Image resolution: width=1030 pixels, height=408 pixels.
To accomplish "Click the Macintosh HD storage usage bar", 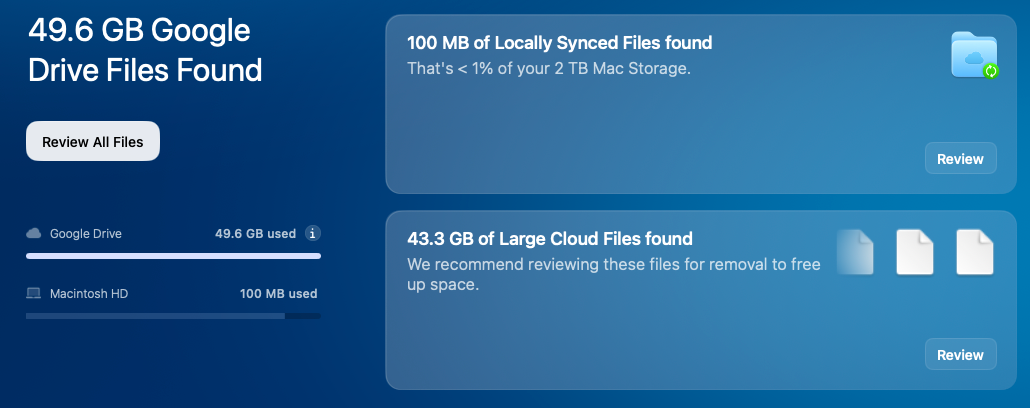I will 173,316.
